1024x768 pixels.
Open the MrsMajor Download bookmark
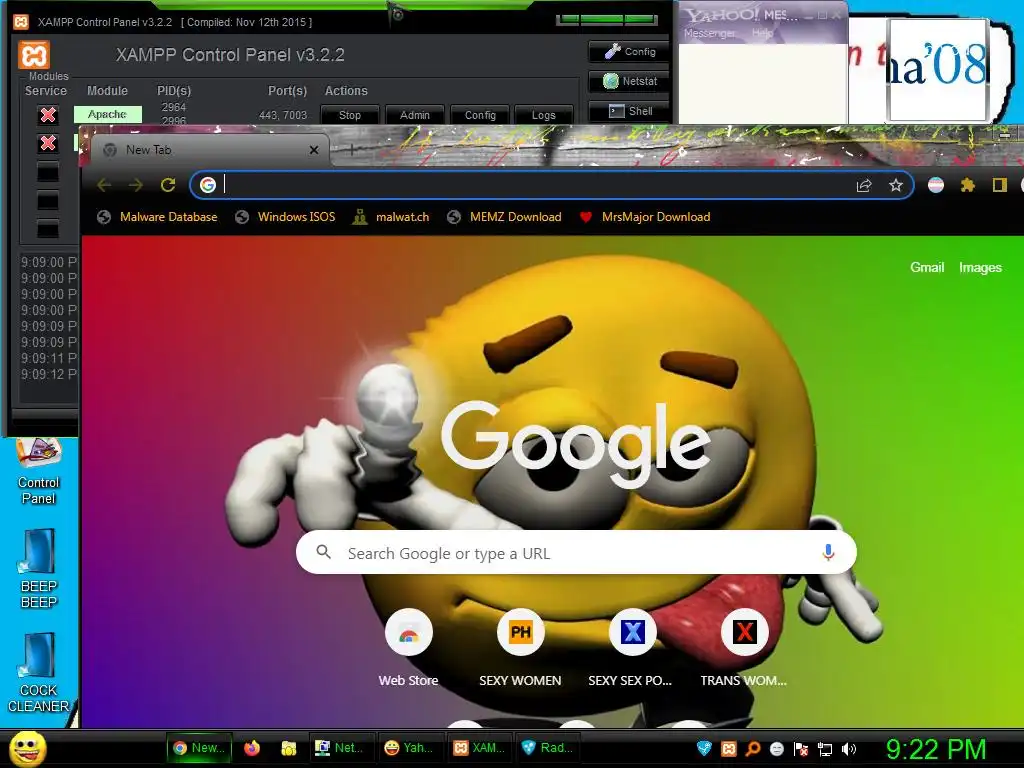point(645,217)
